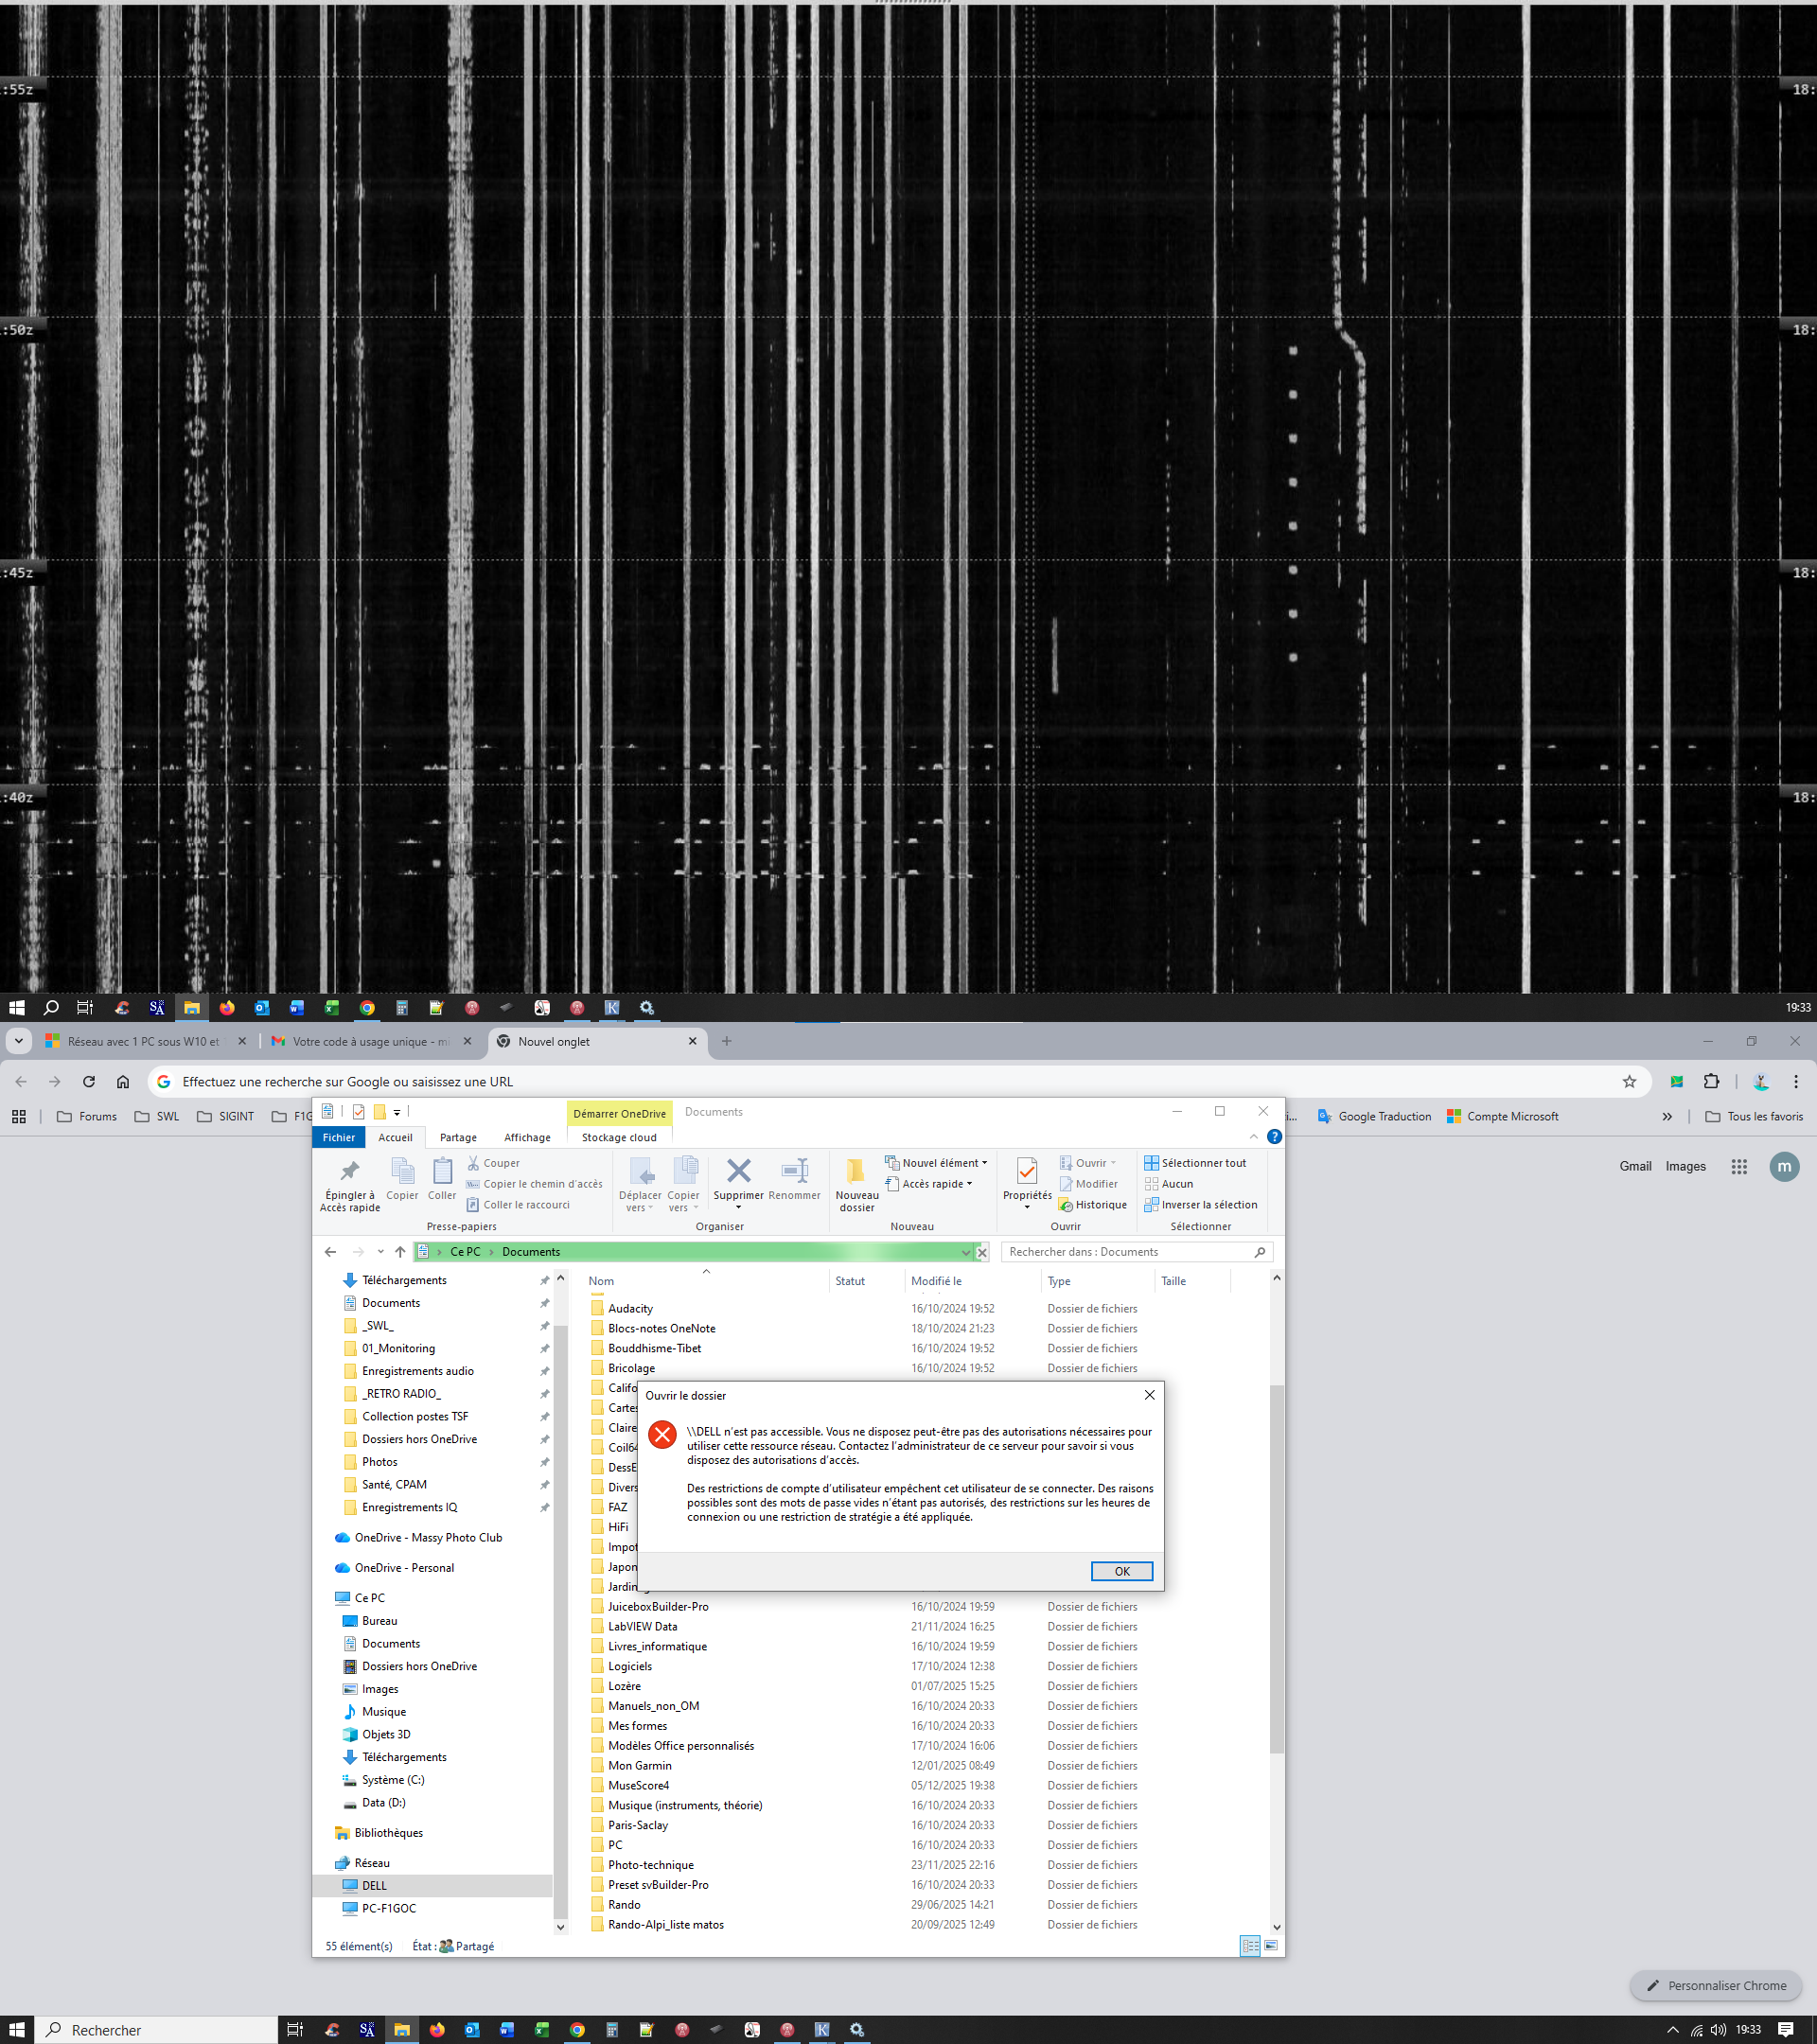This screenshot has width=1817, height=2044.
Task: Close the 'Ouvrir le dossier' dialog with X
Action: [1149, 1395]
